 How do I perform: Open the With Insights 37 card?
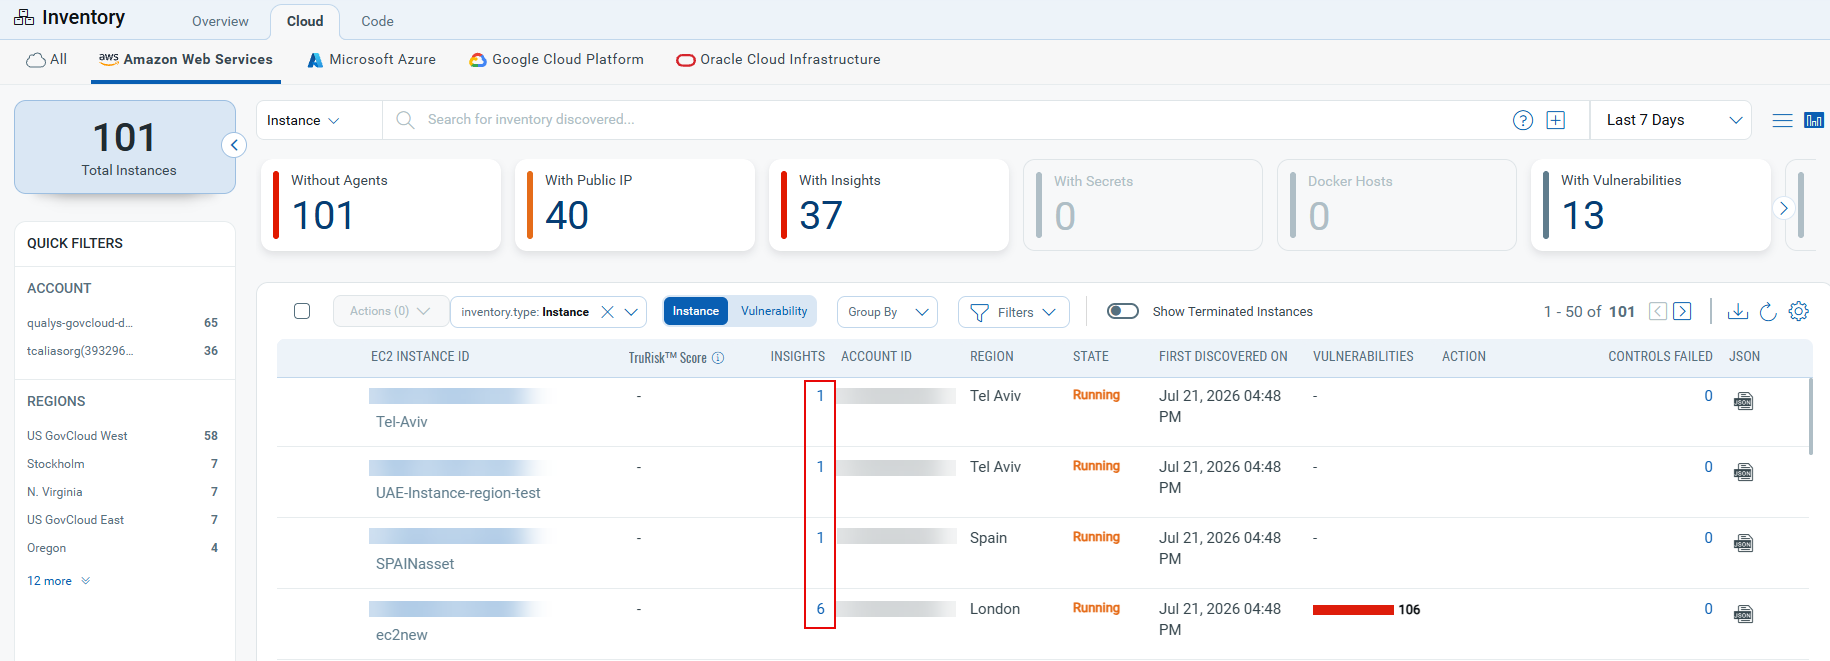pyautogui.click(x=889, y=205)
